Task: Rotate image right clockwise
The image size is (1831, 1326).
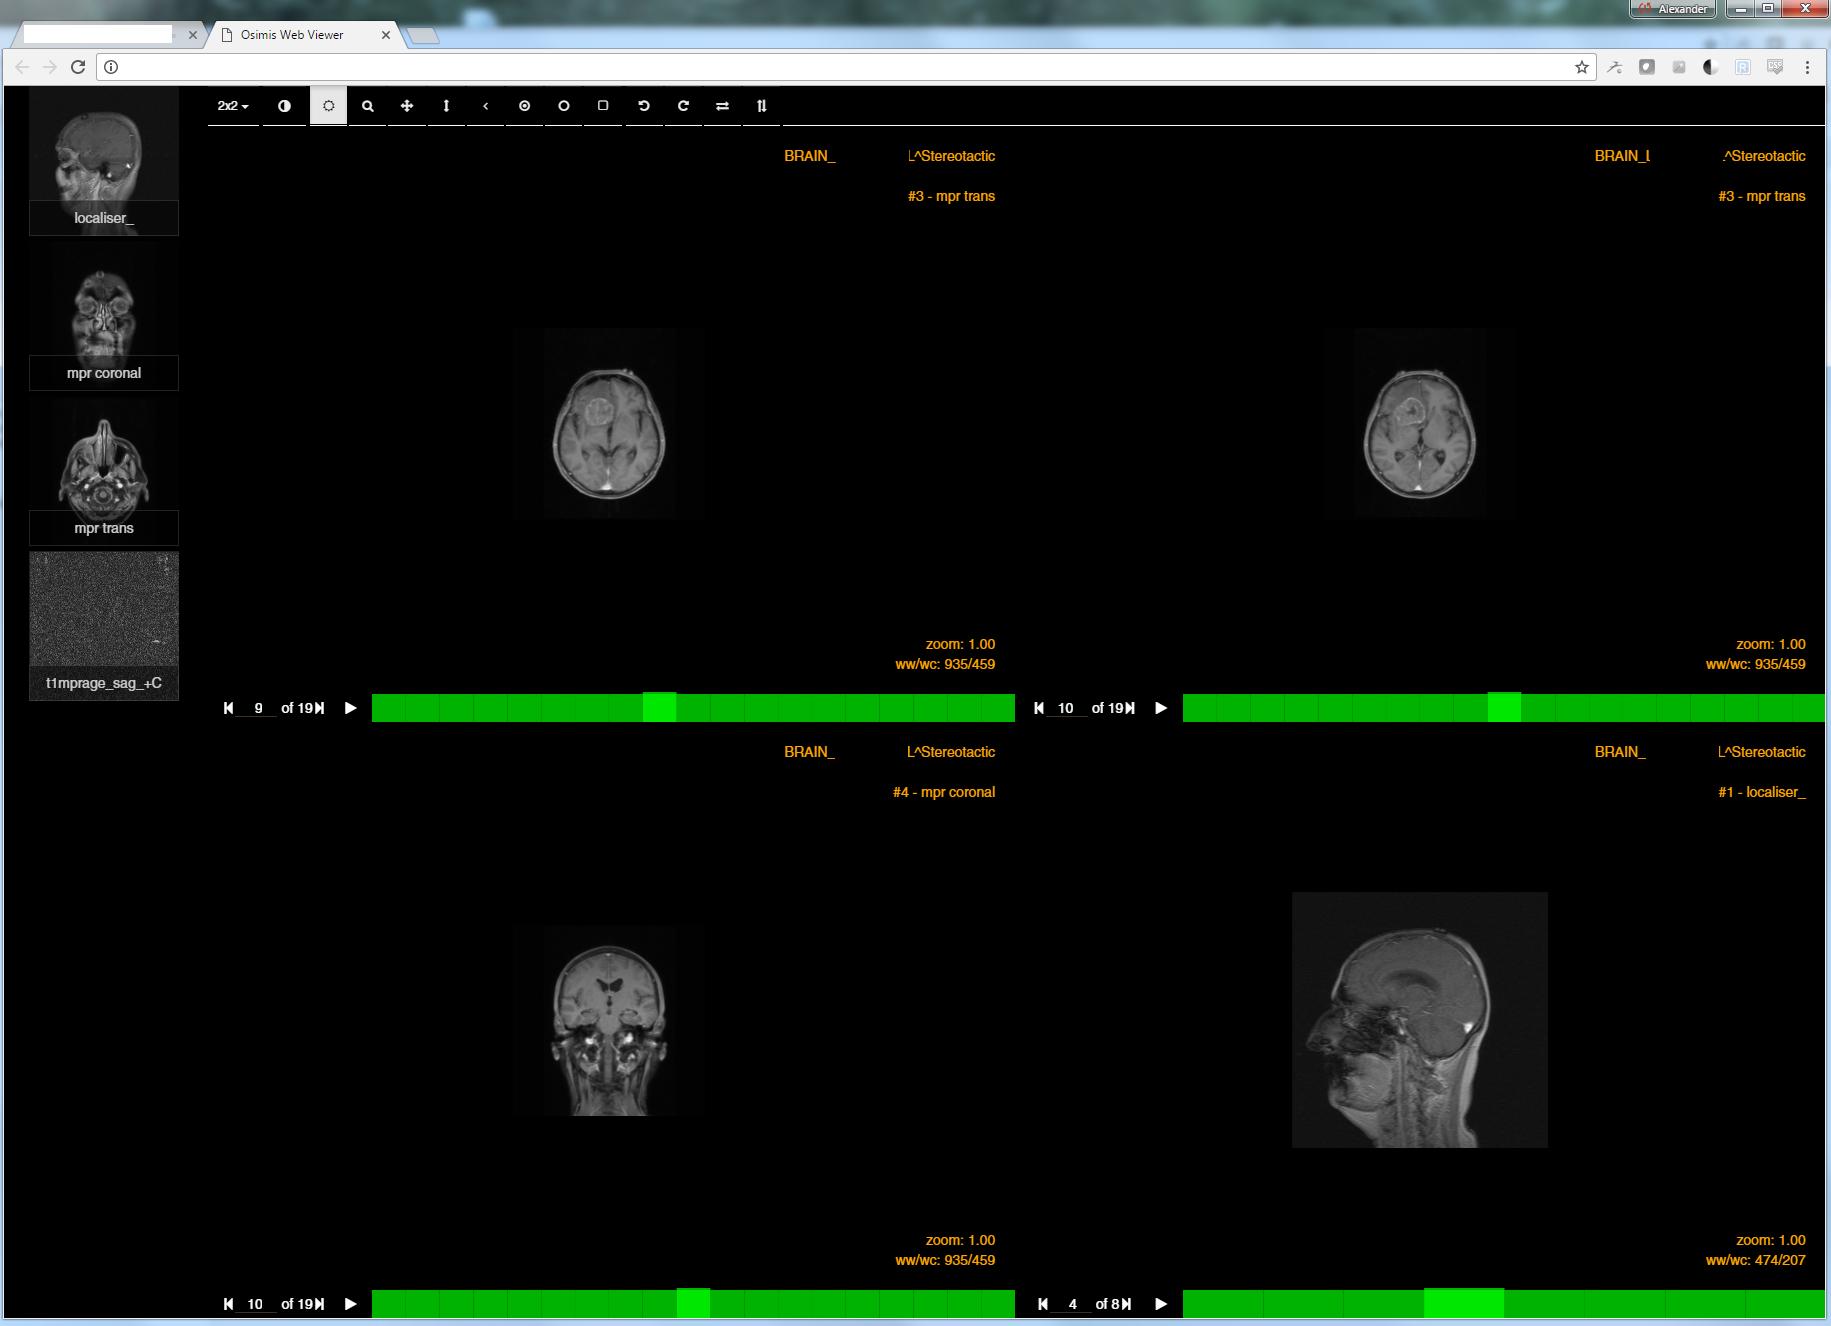Action: [683, 106]
